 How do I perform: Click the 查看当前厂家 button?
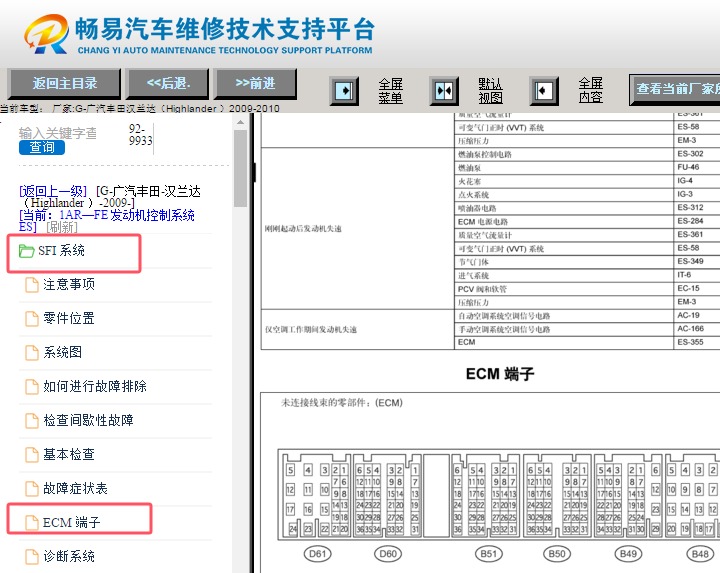675,89
